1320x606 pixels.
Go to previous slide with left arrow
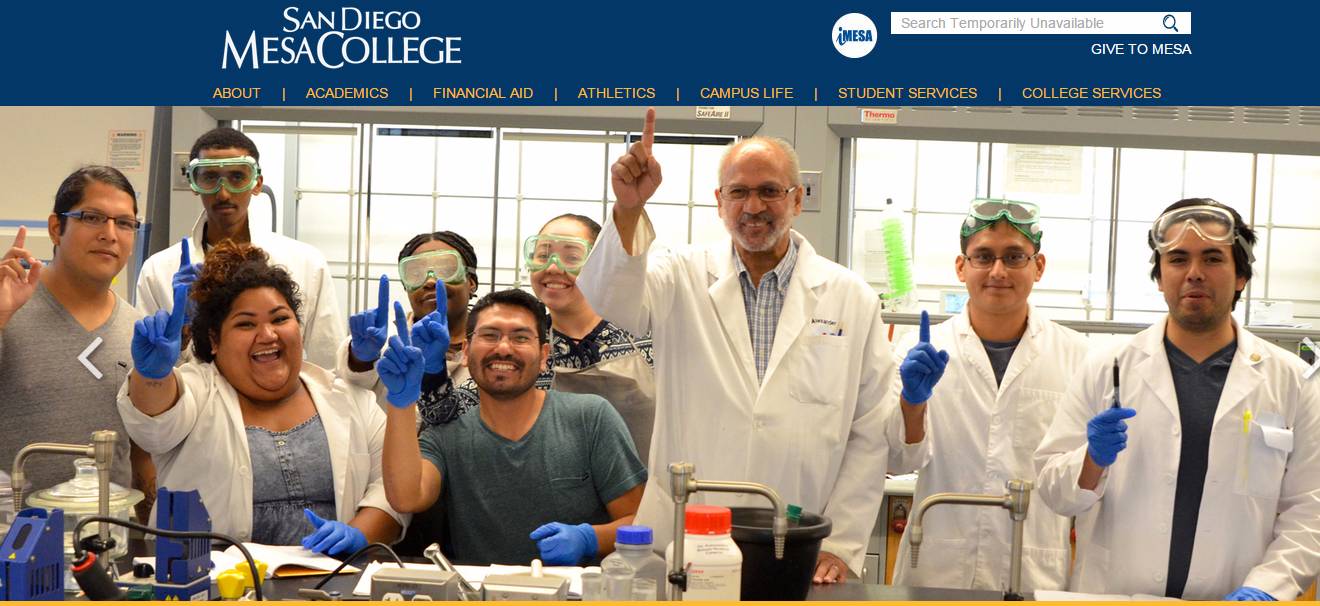(x=90, y=358)
